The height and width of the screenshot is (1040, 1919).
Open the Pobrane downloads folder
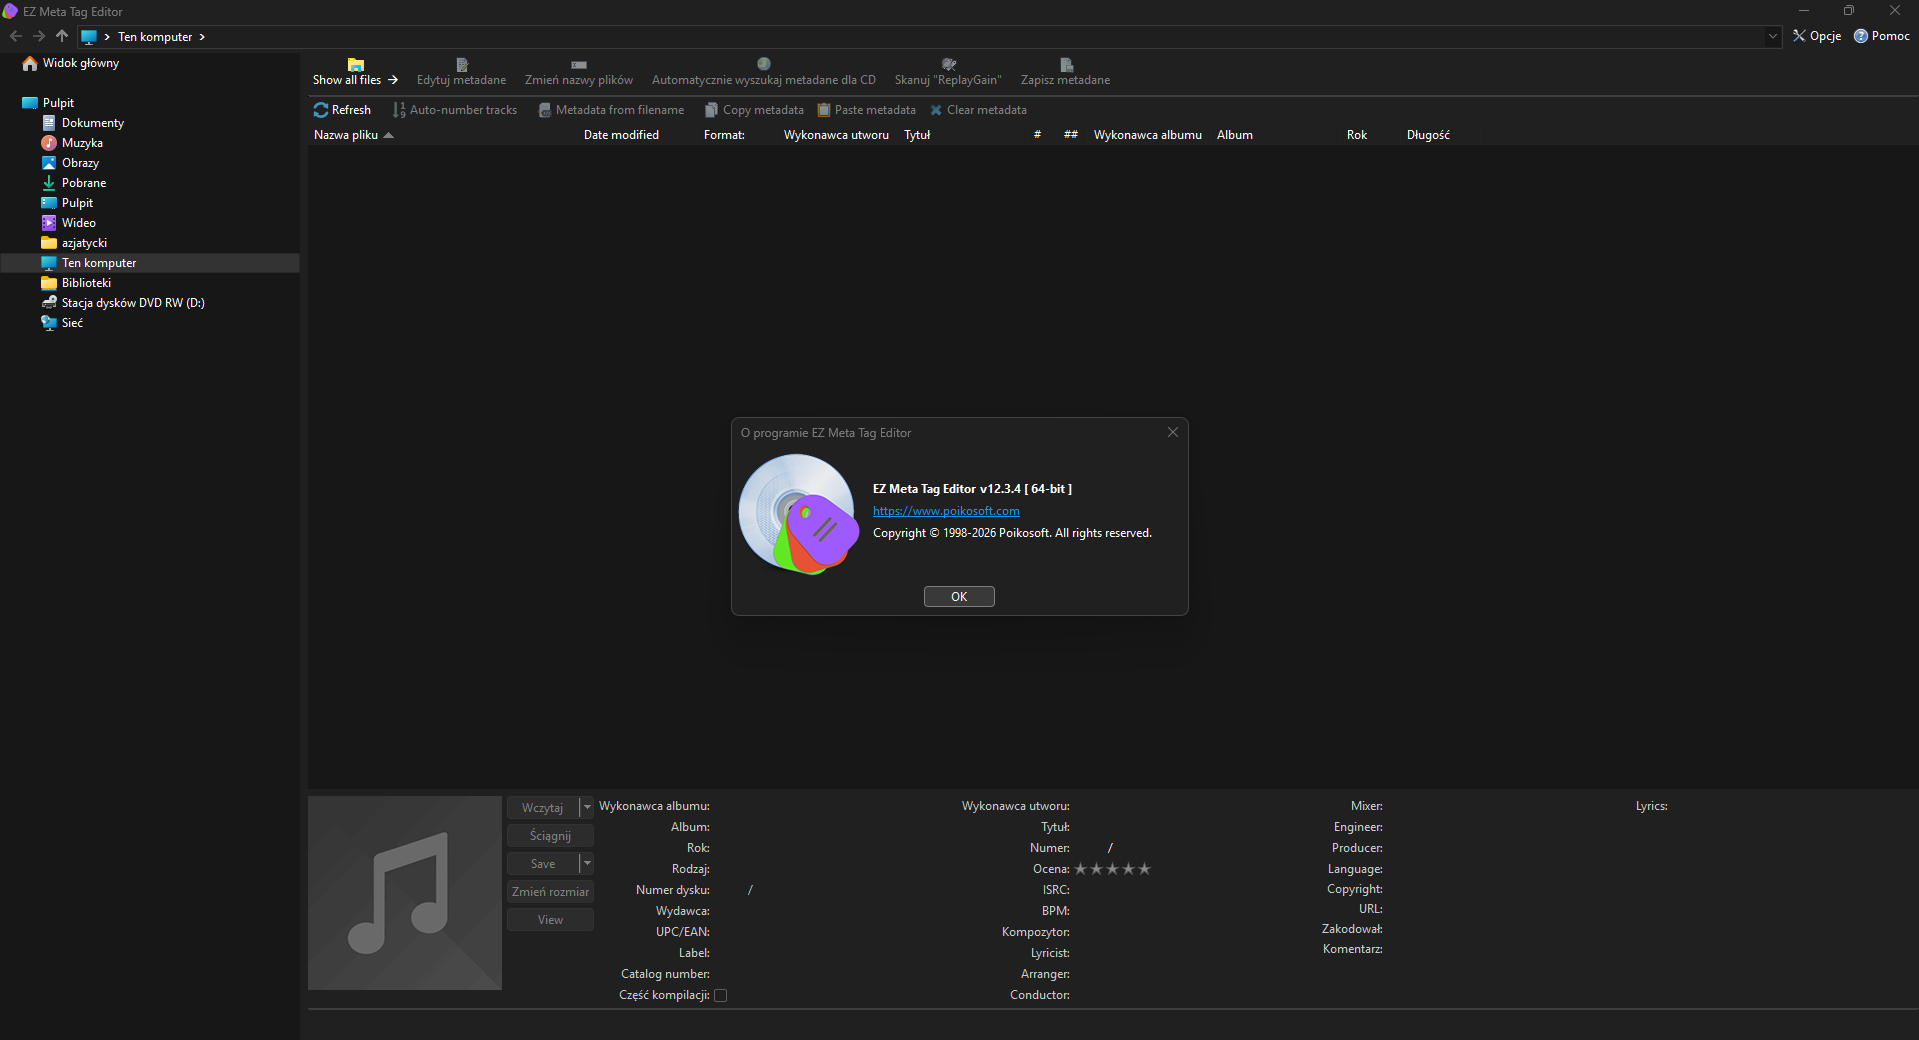(74, 183)
